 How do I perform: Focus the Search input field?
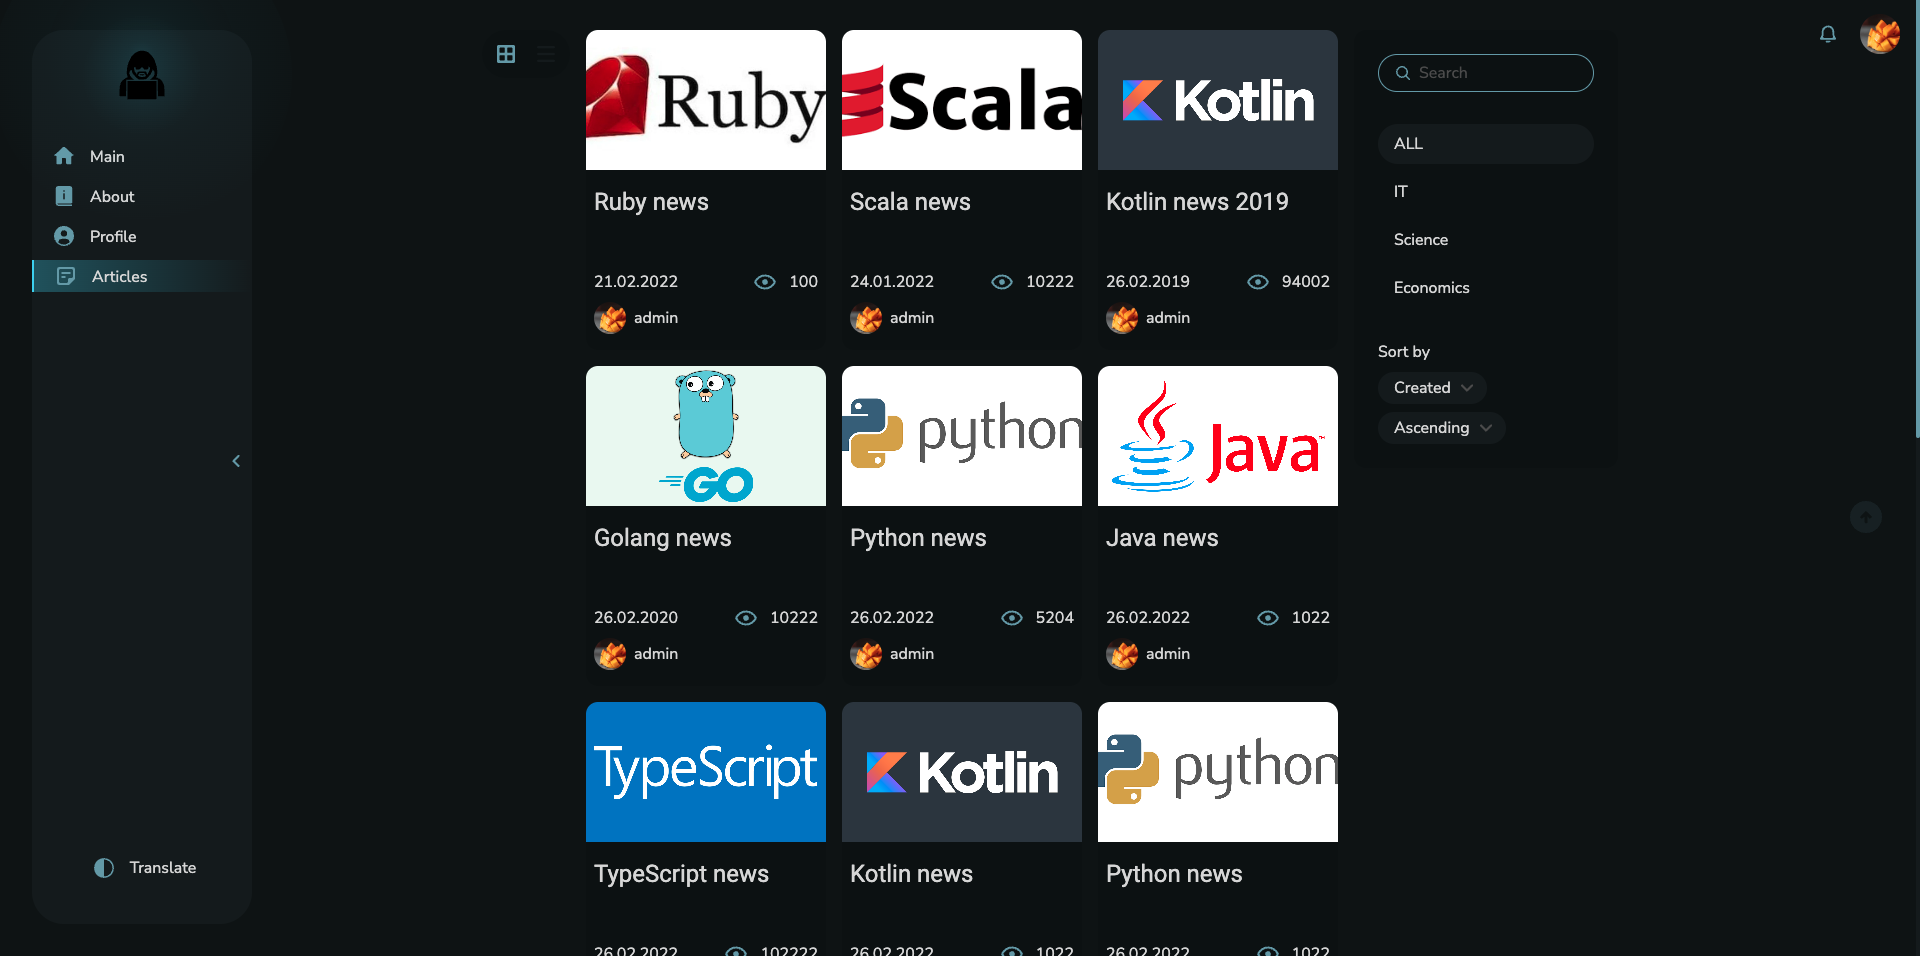point(1486,73)
